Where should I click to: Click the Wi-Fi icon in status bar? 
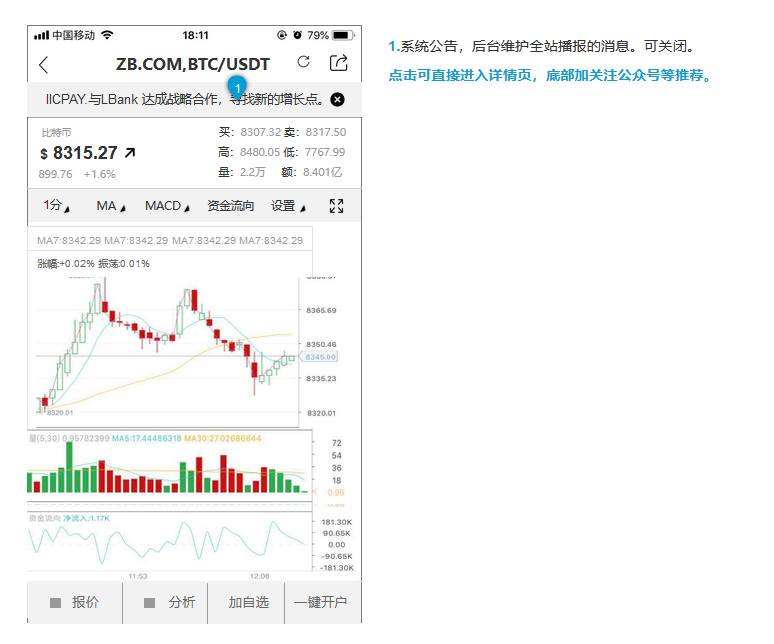[107, 35]
